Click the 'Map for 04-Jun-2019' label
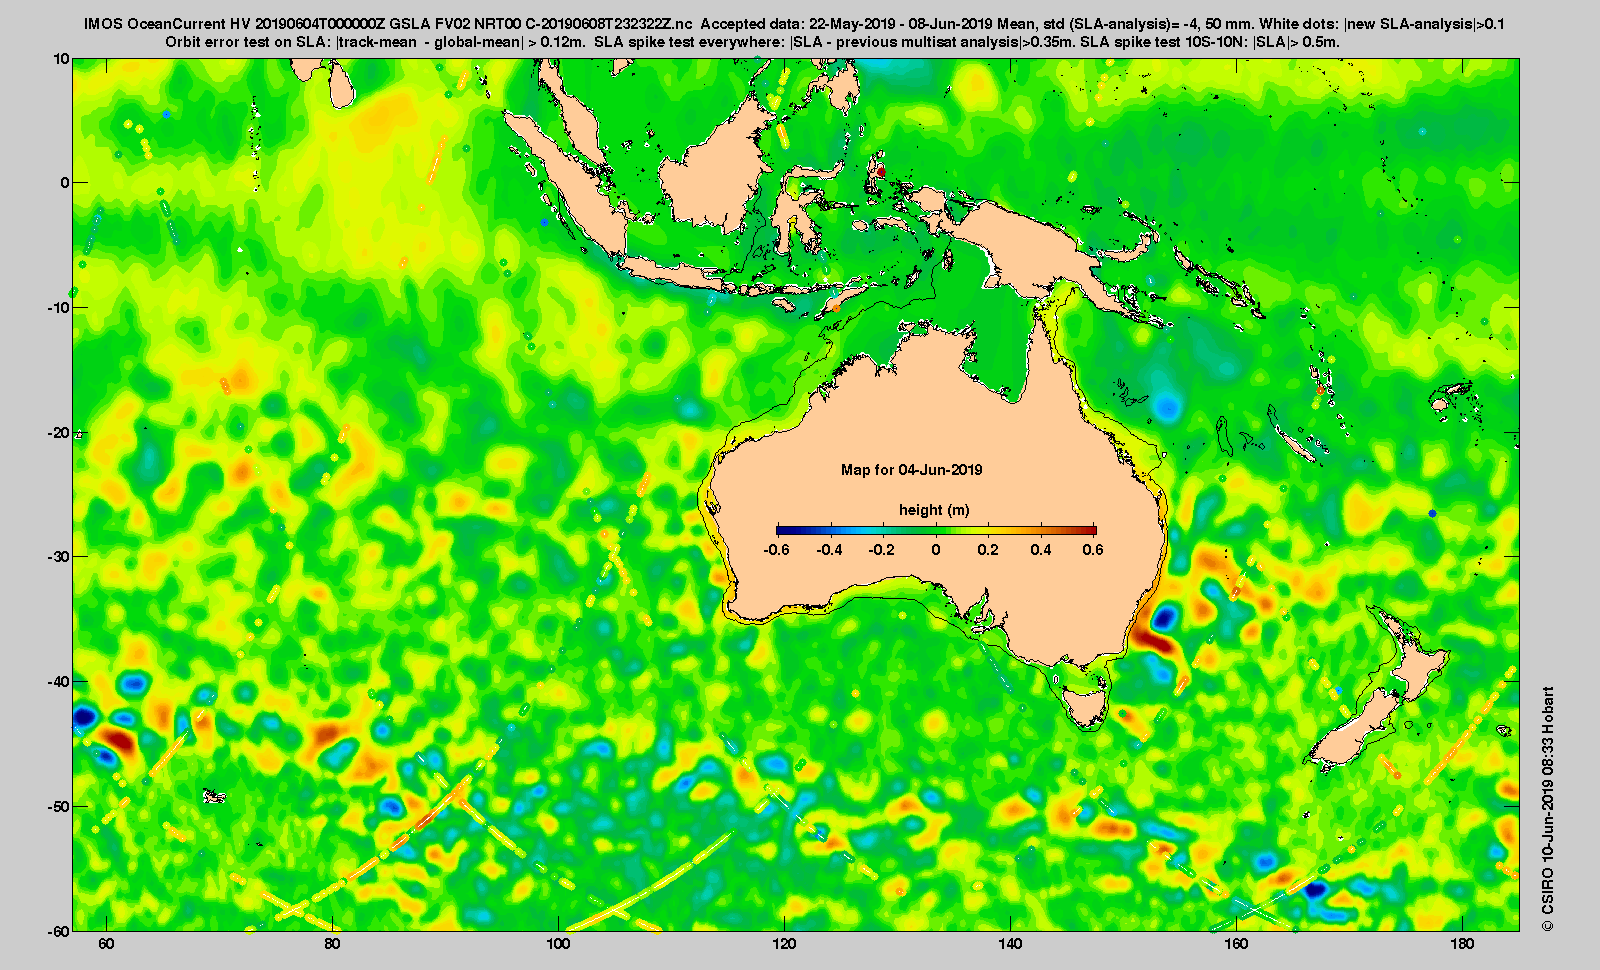Viewport: 1600px width, 970px height. coord(911,470)
